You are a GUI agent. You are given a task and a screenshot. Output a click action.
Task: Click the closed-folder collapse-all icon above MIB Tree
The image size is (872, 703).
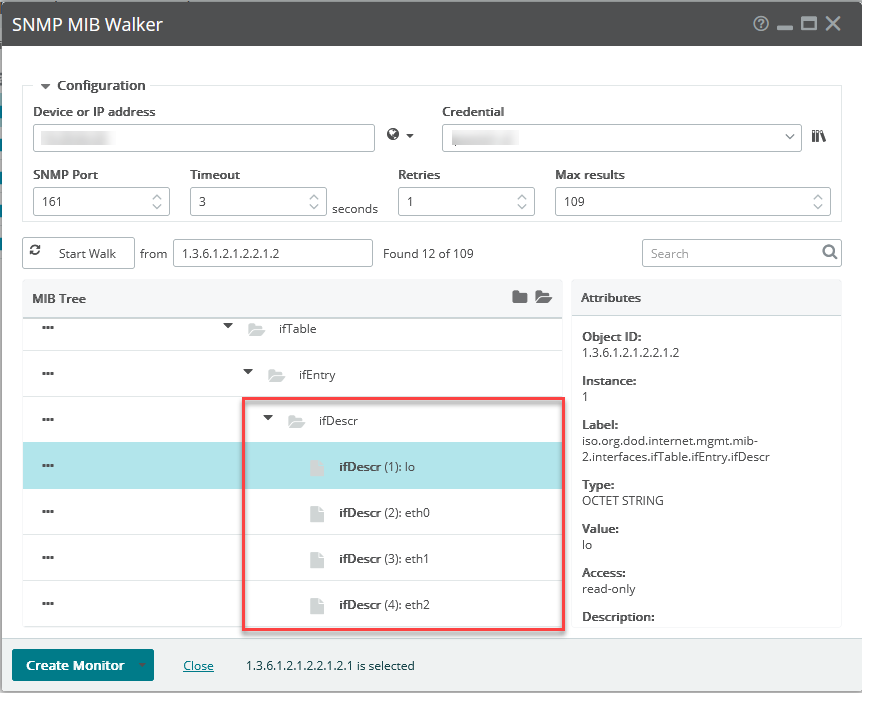[x=518, y=297]
